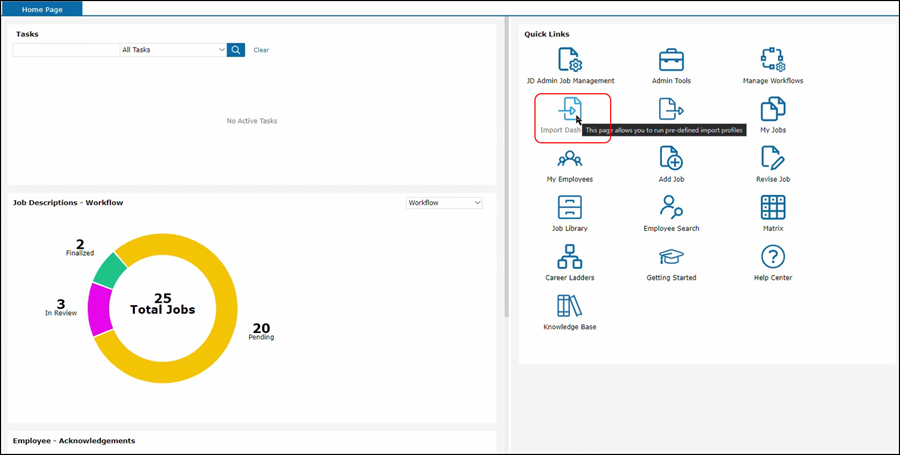The image size is (900, 455).
Task: Open the Import Dashboard icon
Action: tap(570, 110)
